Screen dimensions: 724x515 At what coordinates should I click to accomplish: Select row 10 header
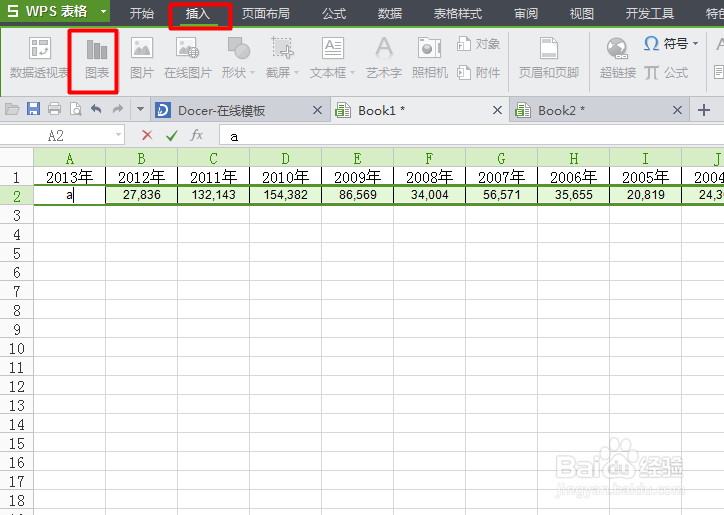pos(17,348)
